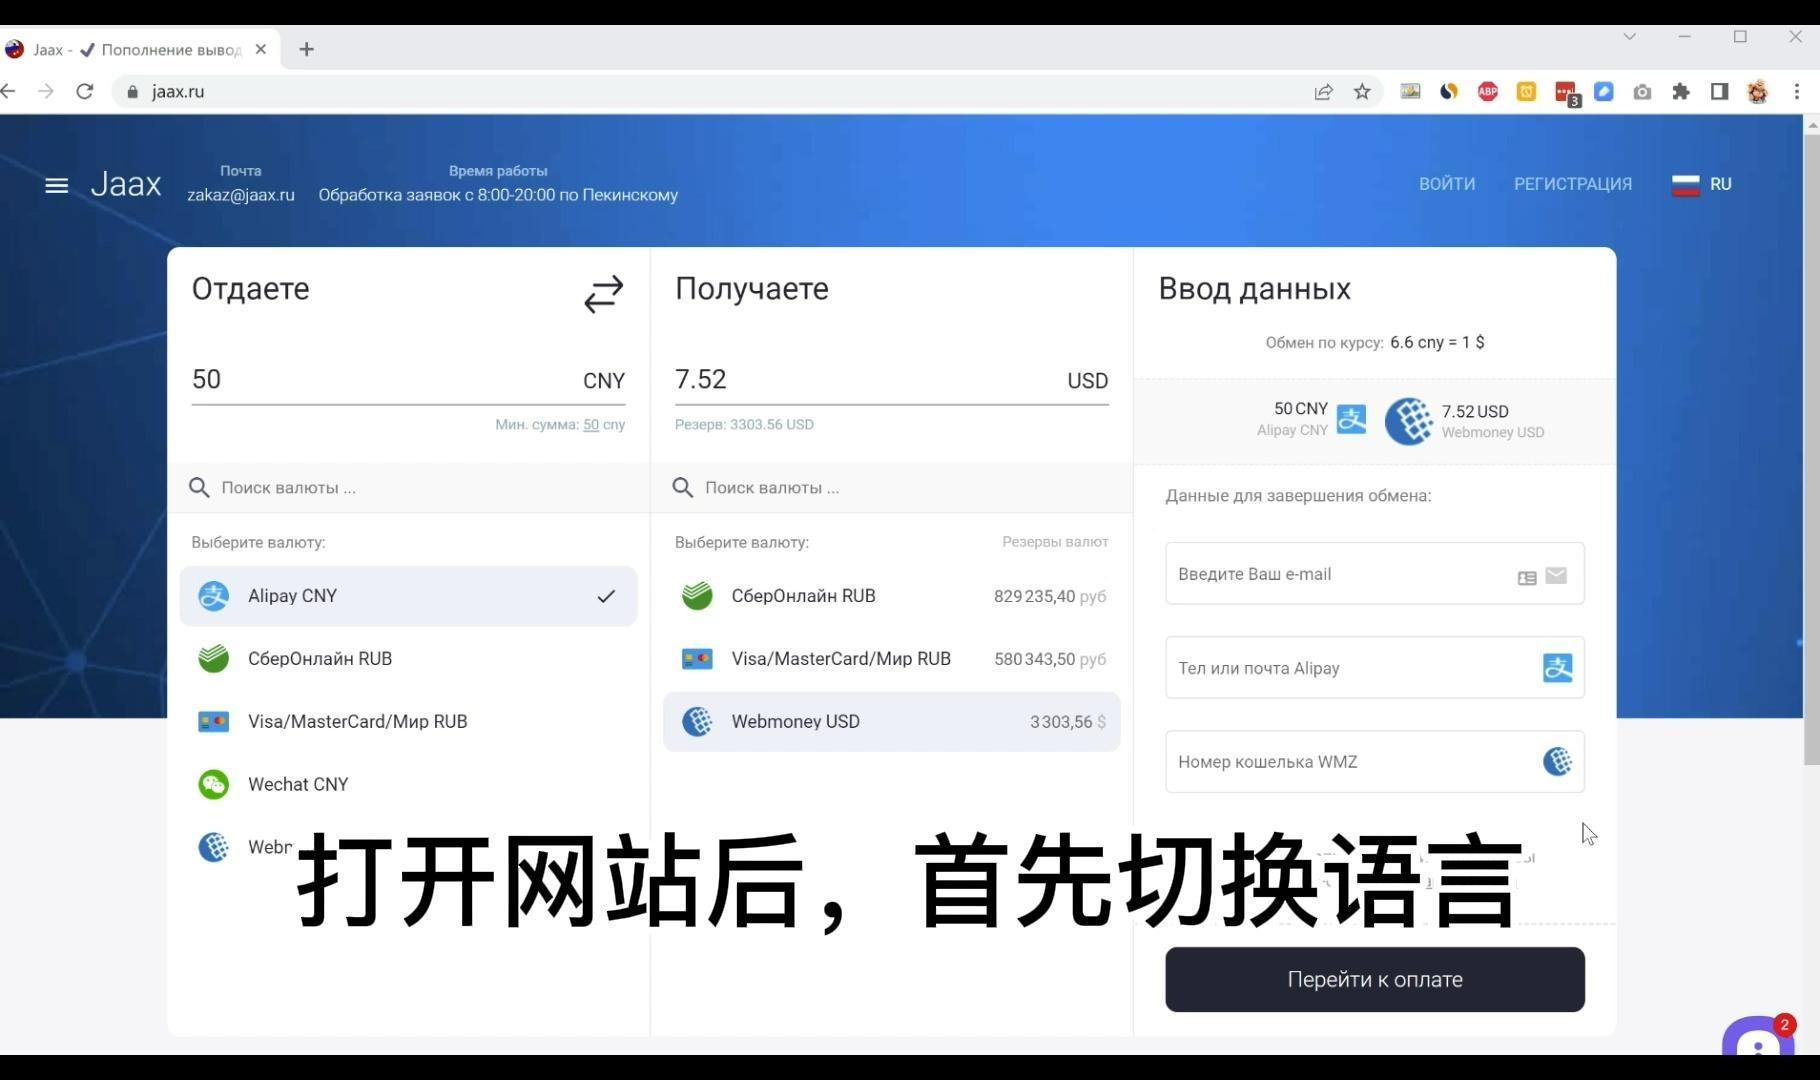Click the currency swap arrows icon
The height and width of the screenshot is (1080, 1820).
(603, 293)
